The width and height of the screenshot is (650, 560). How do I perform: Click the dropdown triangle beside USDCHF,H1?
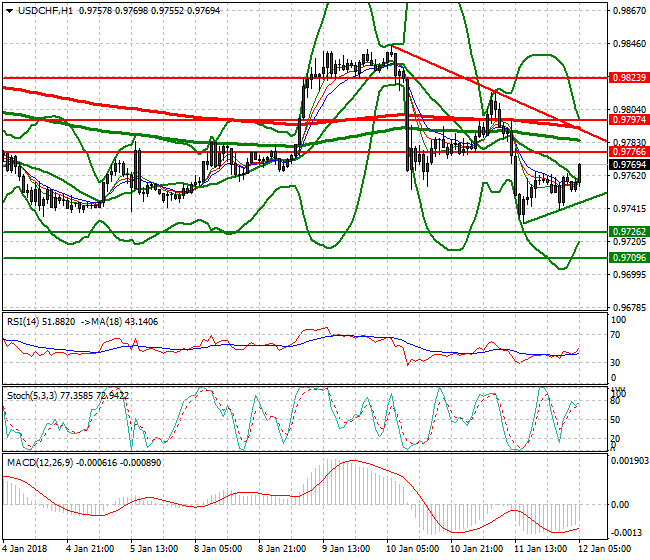10,11
